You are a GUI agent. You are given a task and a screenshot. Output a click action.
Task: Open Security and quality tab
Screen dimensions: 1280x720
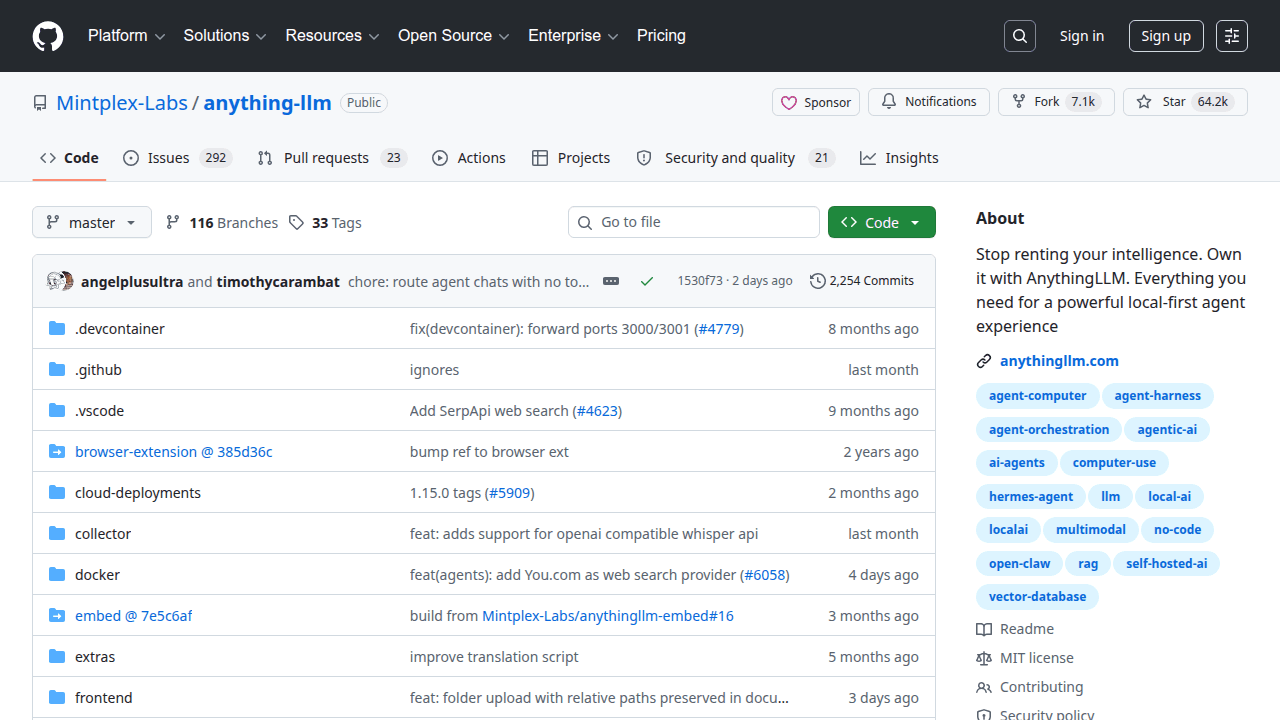(735, 158)
